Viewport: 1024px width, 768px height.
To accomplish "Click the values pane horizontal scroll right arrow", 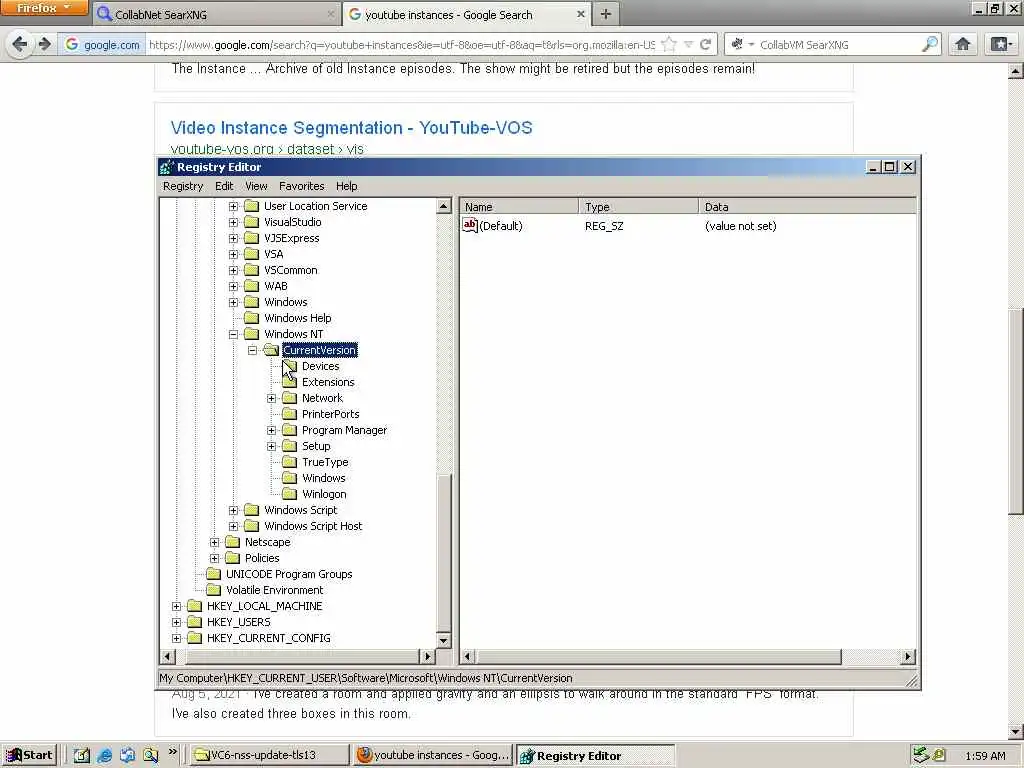I will tap(907, 656).
